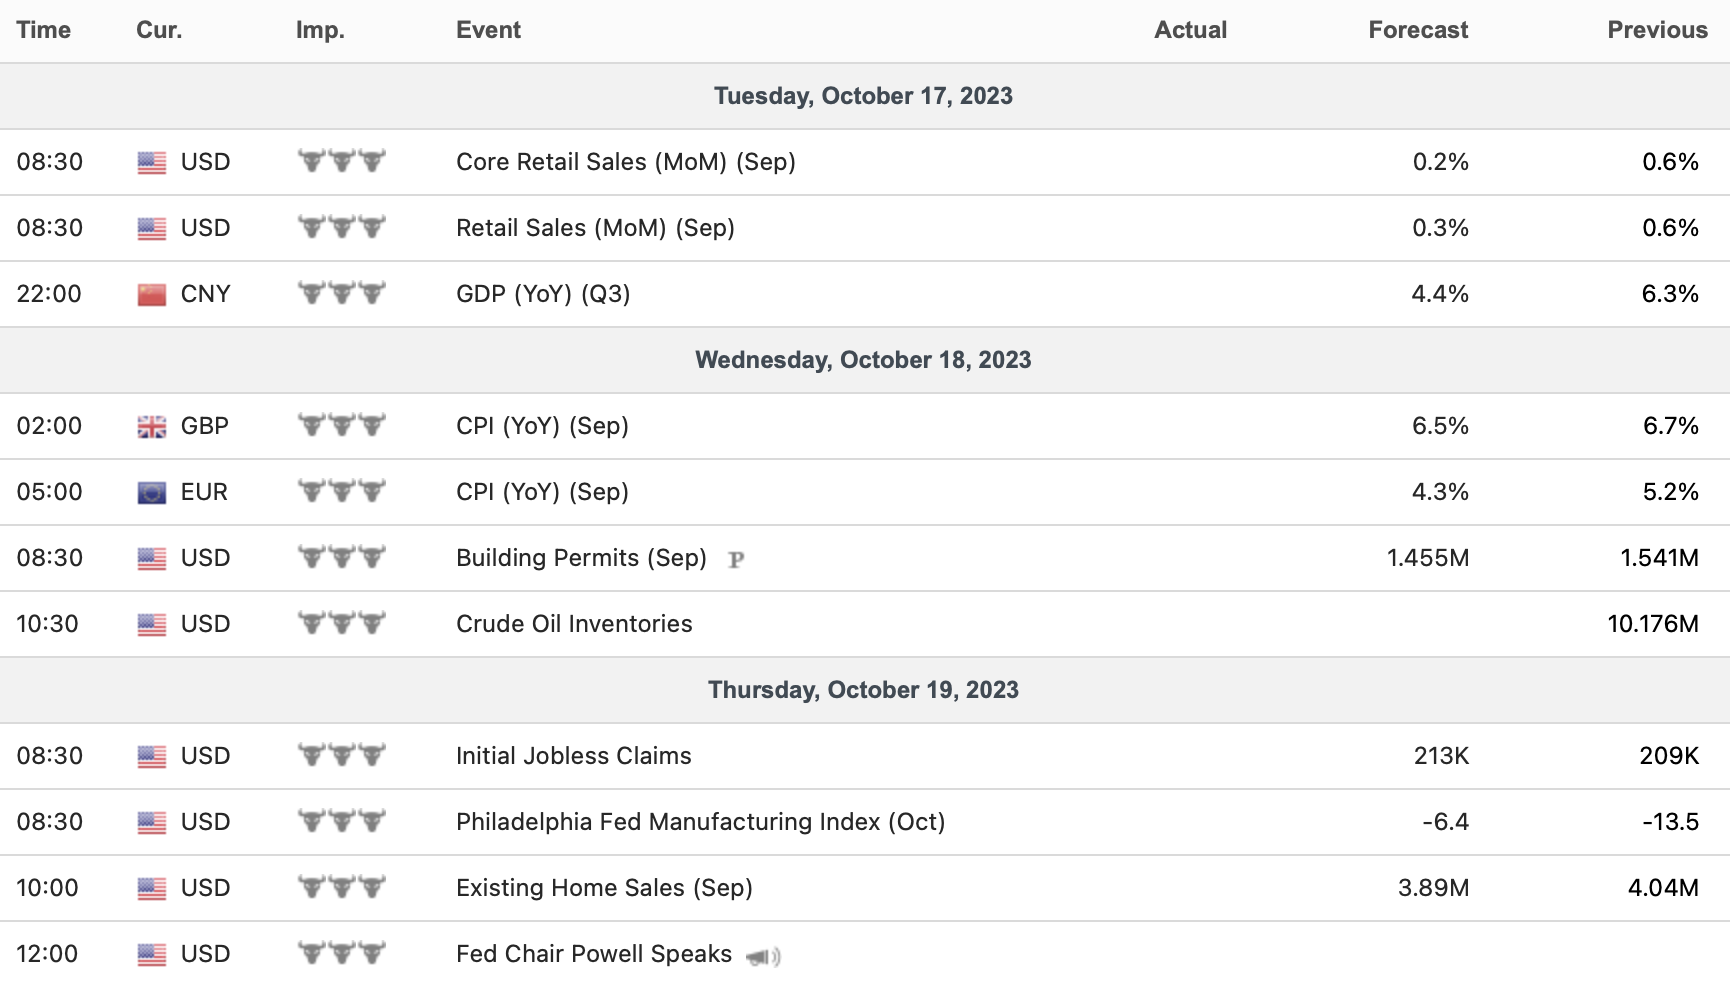This screenshot has height=1000, width=1730.
Task: Click the Actual column header
Action: [1190, 30]
